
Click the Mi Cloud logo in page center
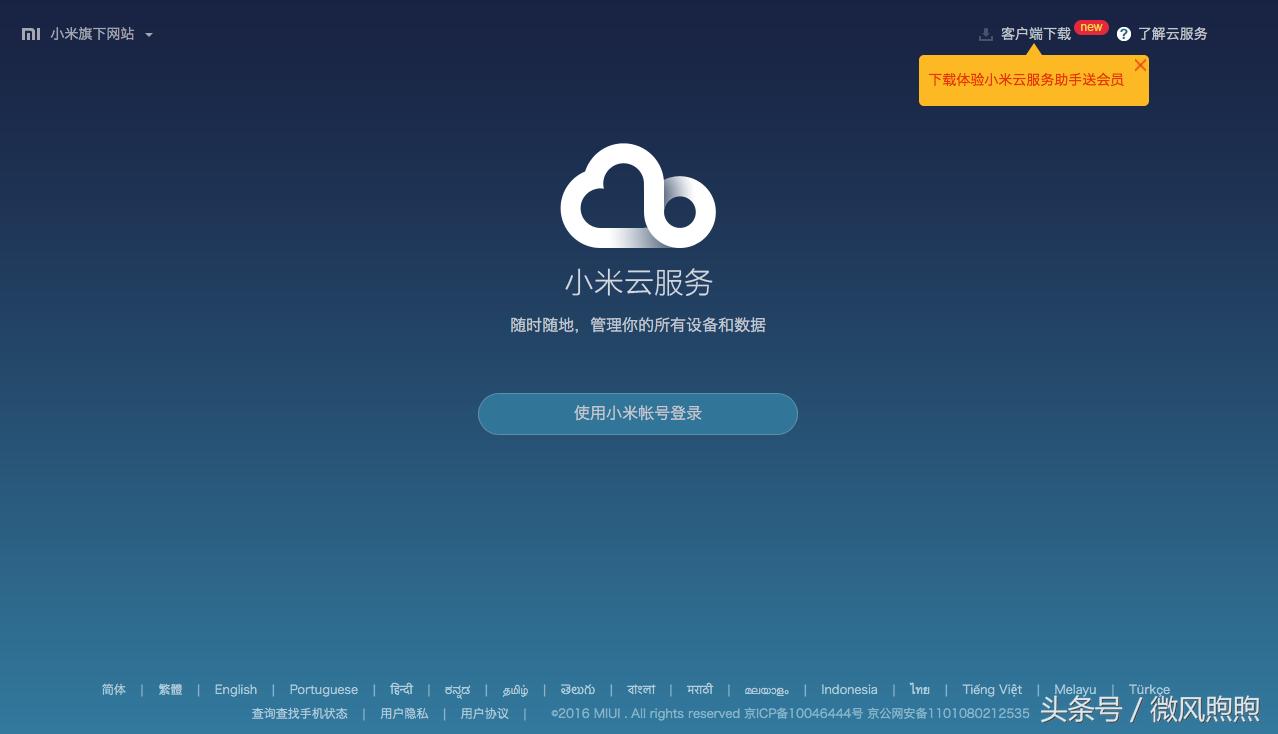pyautogui.click(x=638, y=197)
